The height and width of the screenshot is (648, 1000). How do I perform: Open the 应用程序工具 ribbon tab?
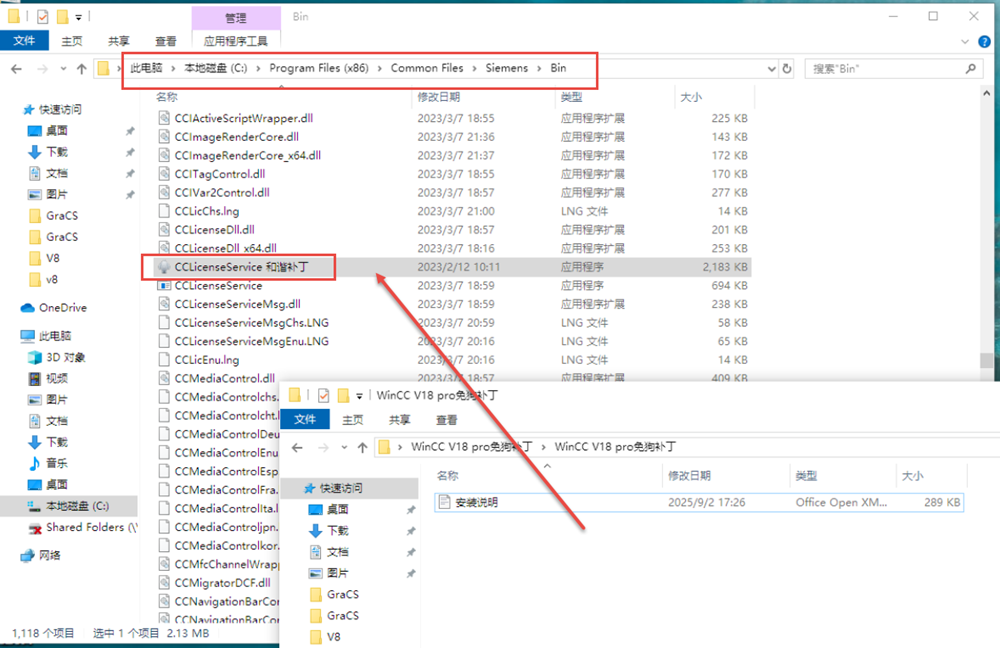235,41
